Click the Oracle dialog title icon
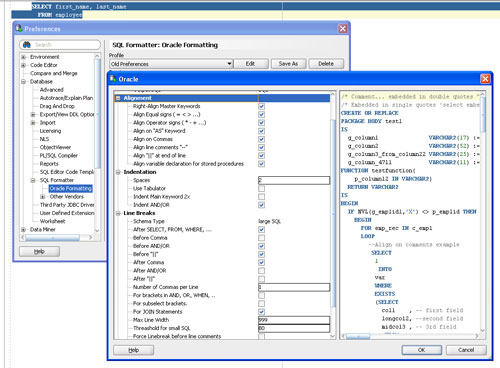Image resolution: width=500 pixels, height=368 pixels. (113, 79)
